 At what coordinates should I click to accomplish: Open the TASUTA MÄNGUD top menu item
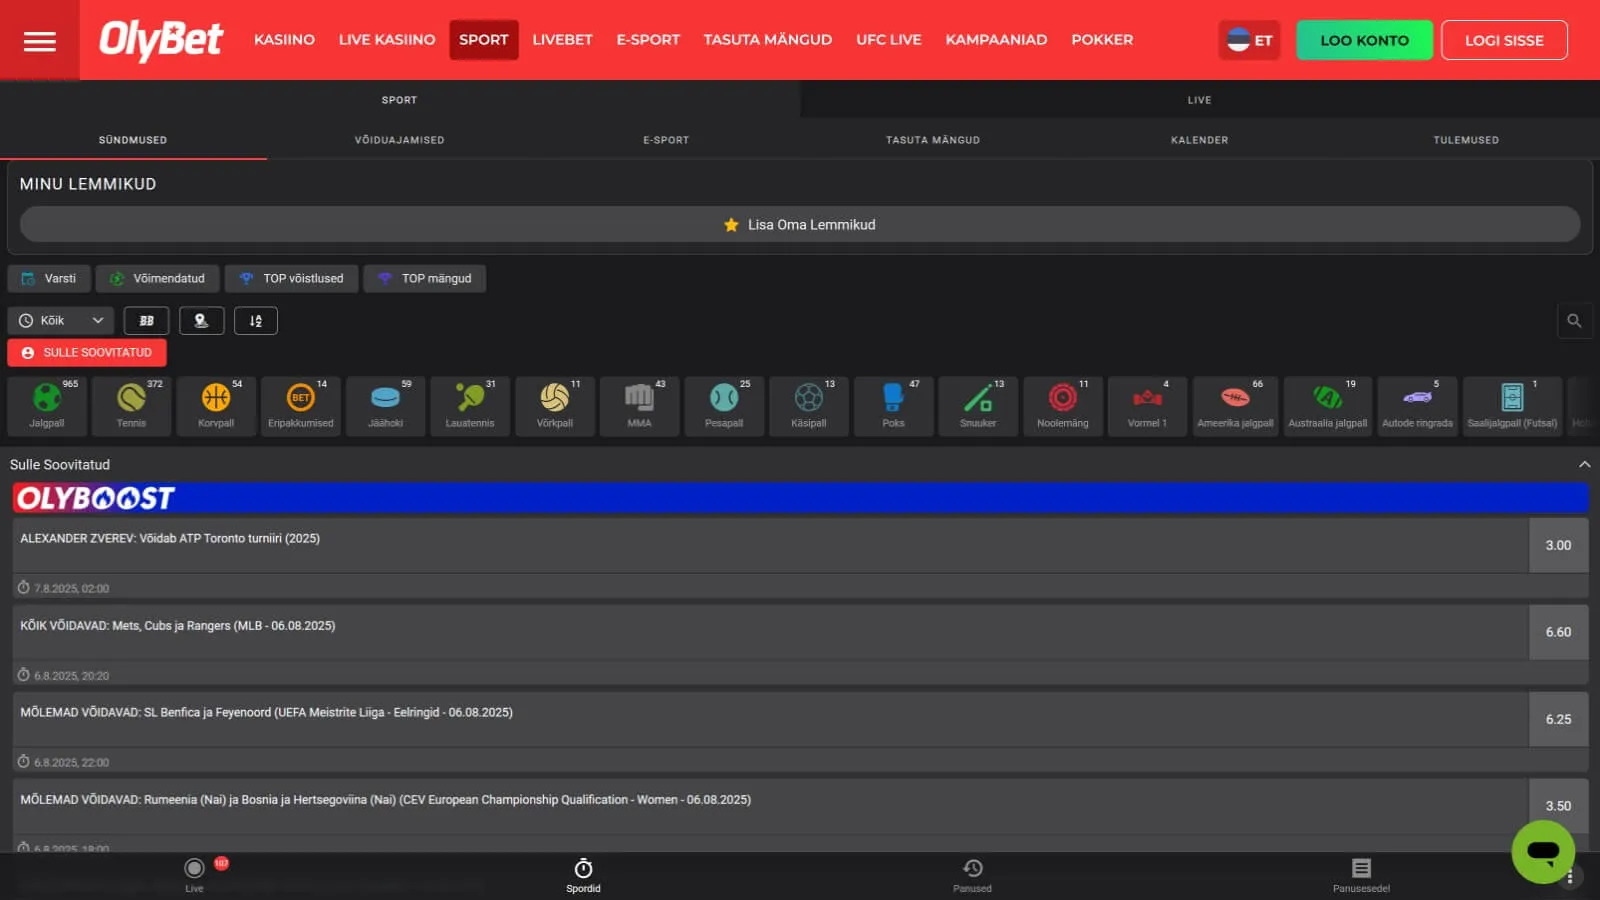pyautogui.click(x=767, y=40)
